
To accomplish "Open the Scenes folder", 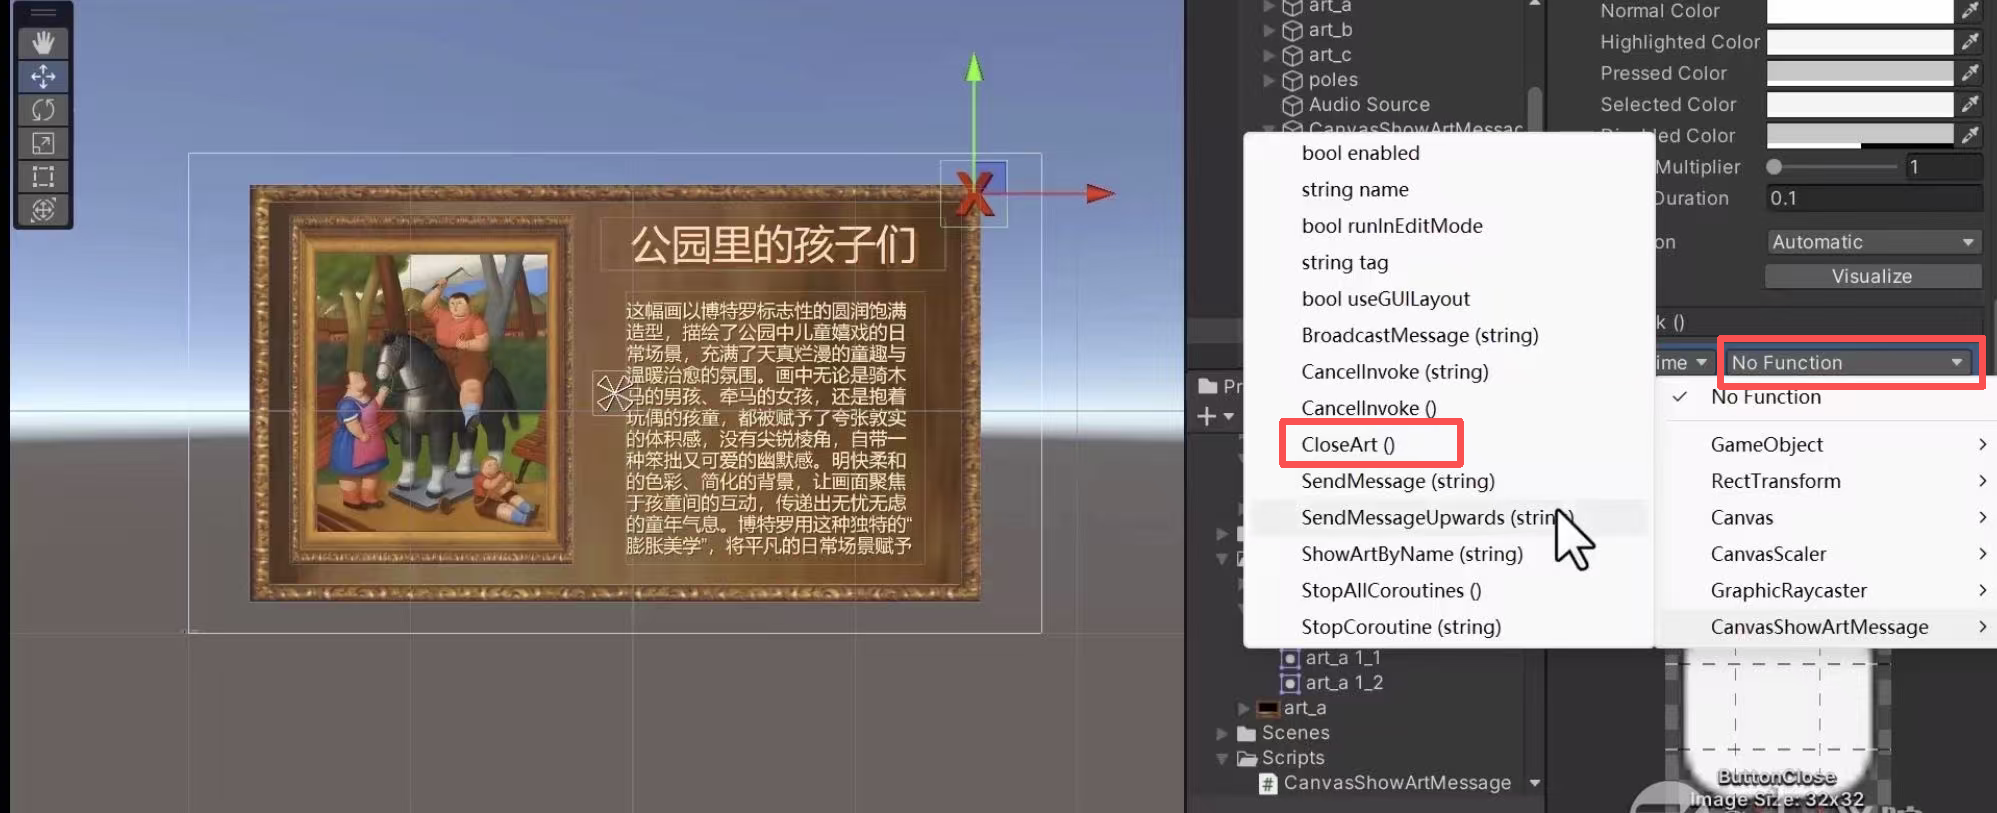I will pos(1295,733).
